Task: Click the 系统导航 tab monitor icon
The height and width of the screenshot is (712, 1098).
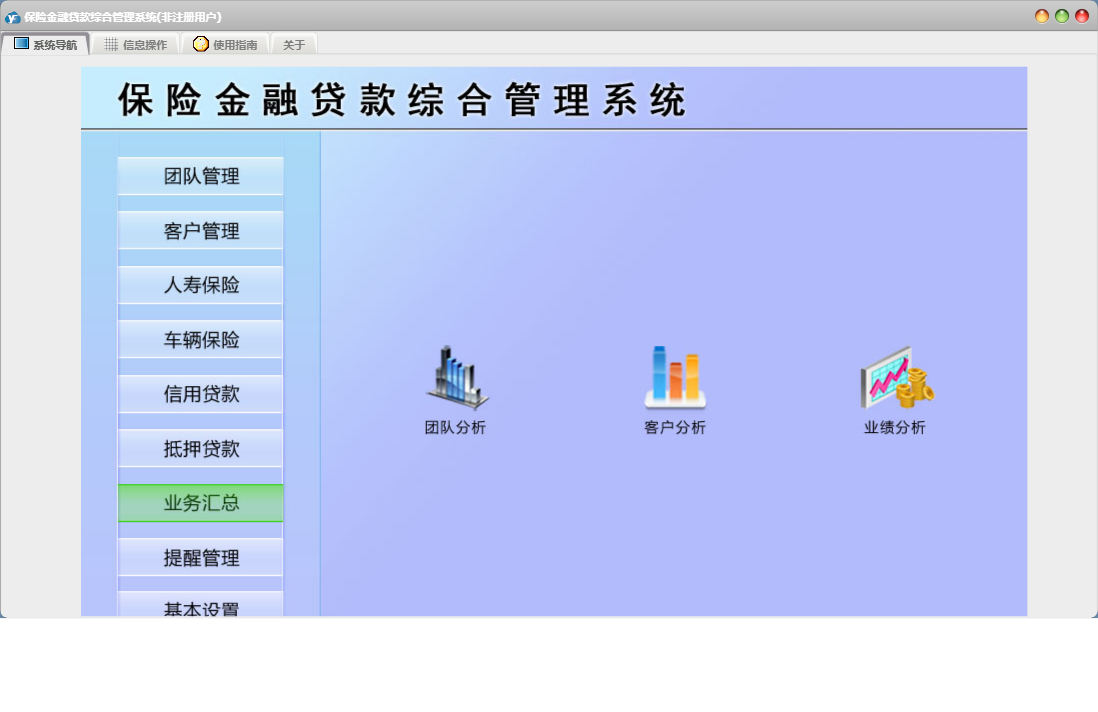Action: coord(21,43)
